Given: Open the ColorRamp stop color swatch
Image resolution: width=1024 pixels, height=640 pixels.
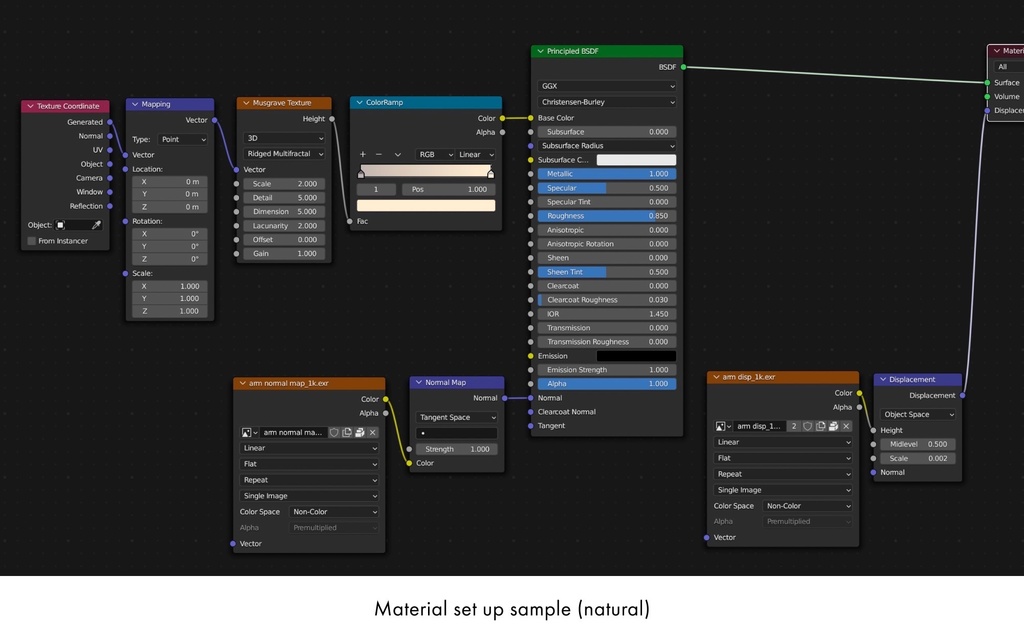Looking at the screenshot, I should [426, 205].
